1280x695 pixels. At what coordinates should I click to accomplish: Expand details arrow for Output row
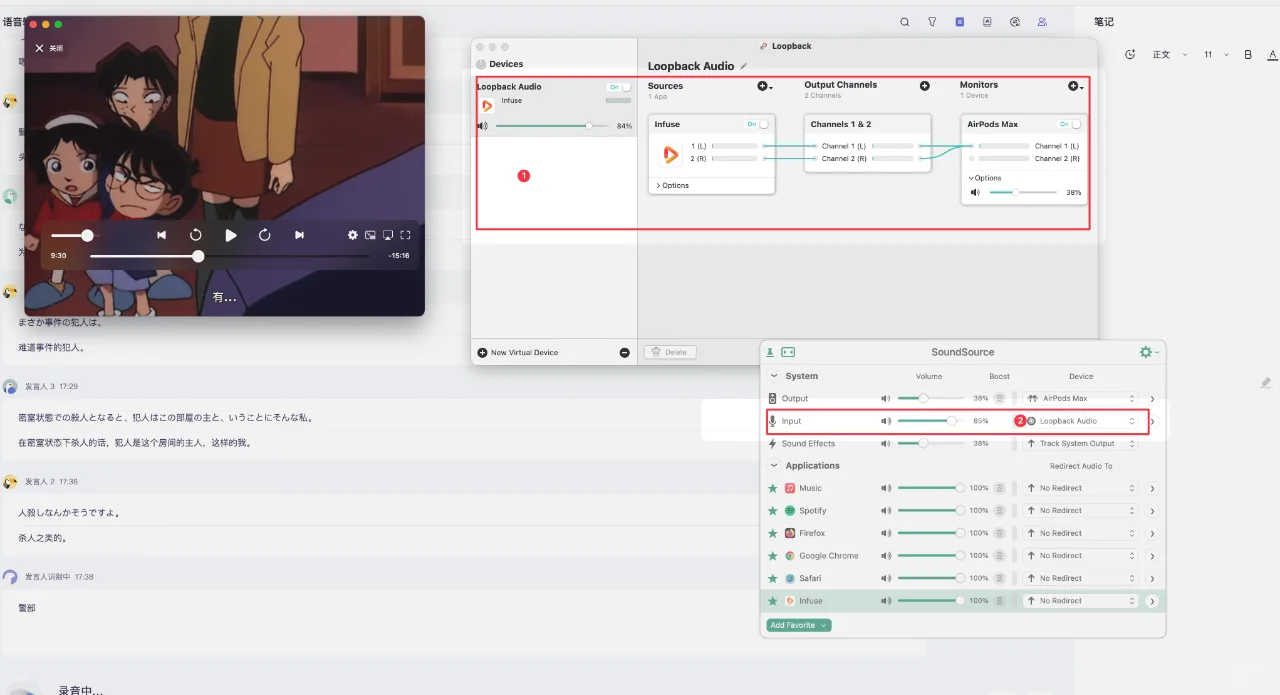tap(1152, 398)
